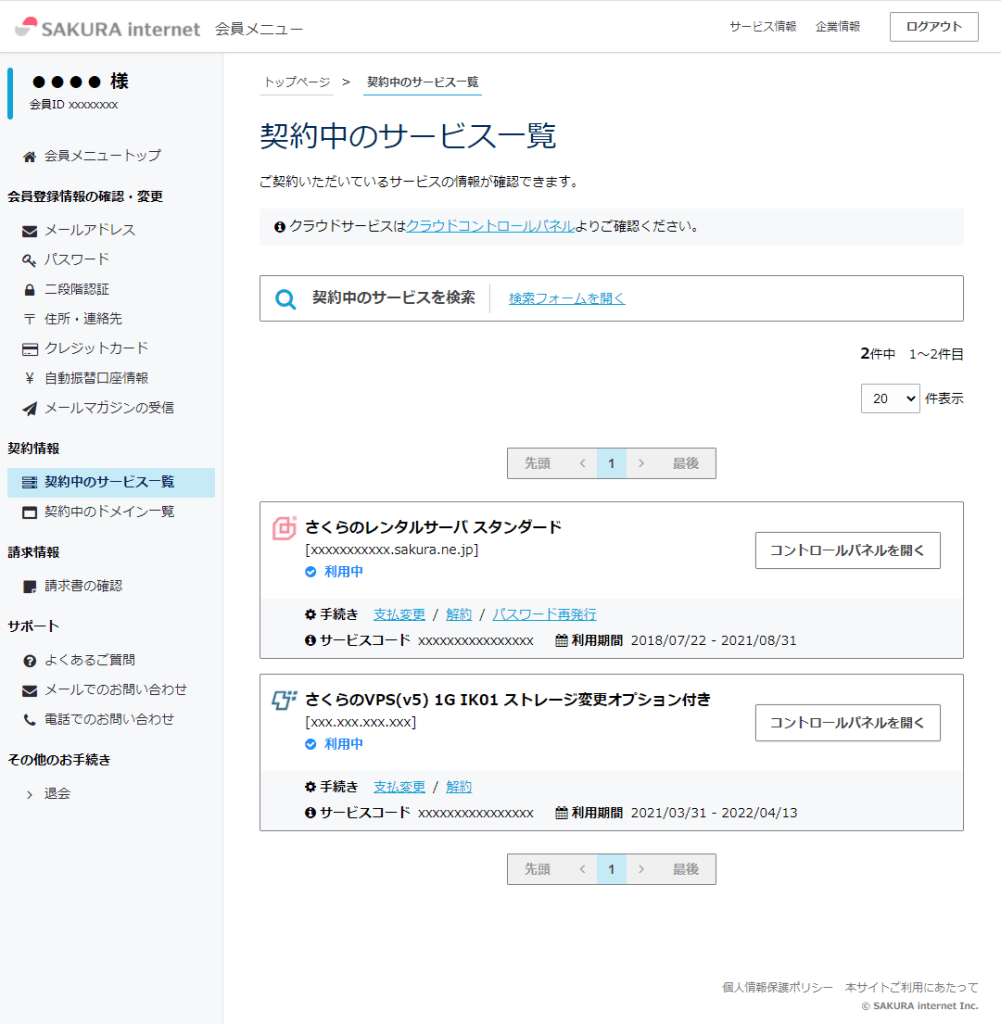The height and width of the screenshot is (1024, 1001).
Task: Click 解約 on the VPS card
Action: (x=458, y=787)
